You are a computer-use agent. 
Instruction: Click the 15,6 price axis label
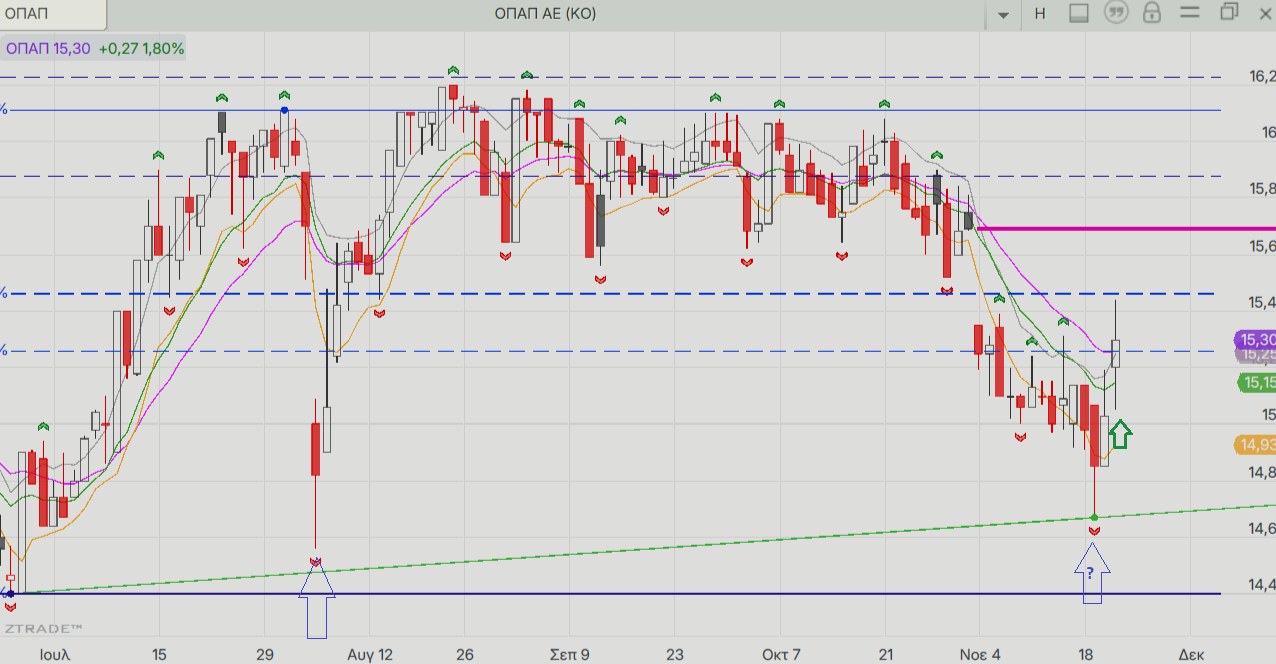click(x=1262, y=246)
